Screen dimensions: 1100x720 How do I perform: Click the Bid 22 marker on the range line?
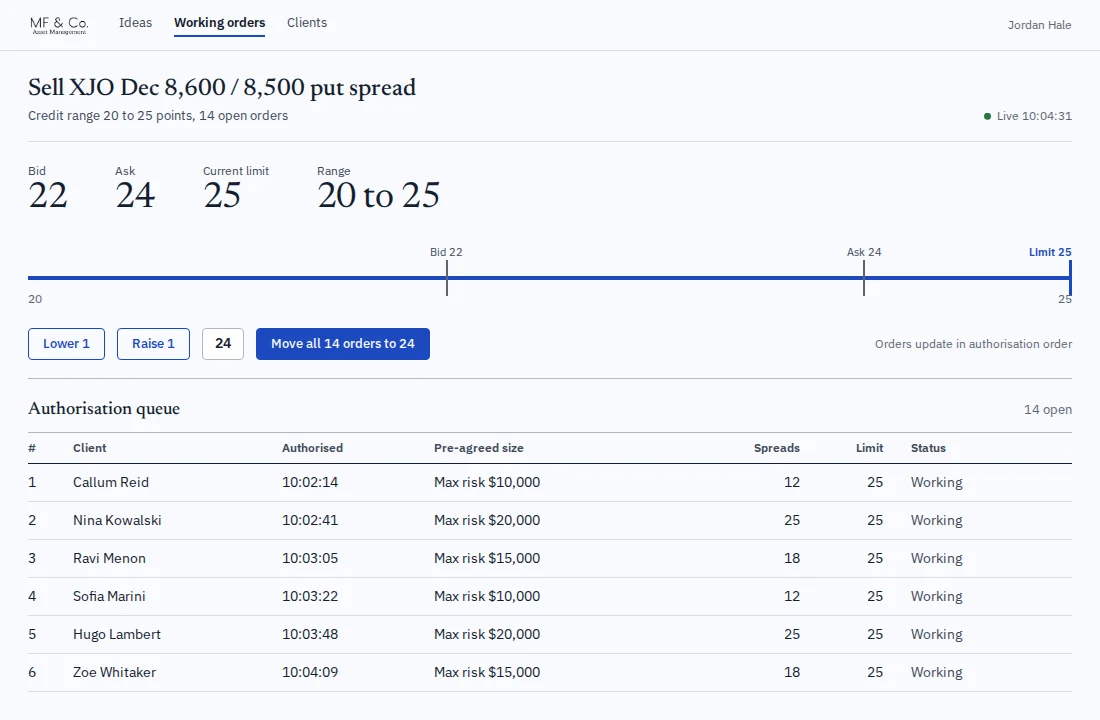[447, 278]
